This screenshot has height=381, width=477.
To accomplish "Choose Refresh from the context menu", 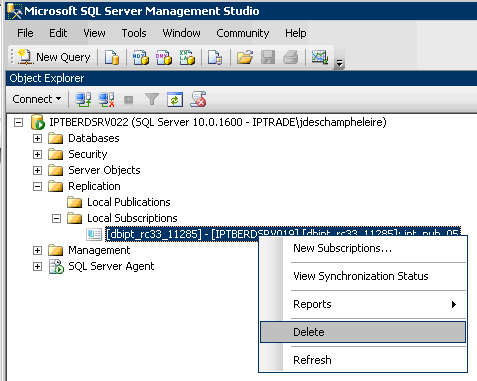I will (363, 360).
